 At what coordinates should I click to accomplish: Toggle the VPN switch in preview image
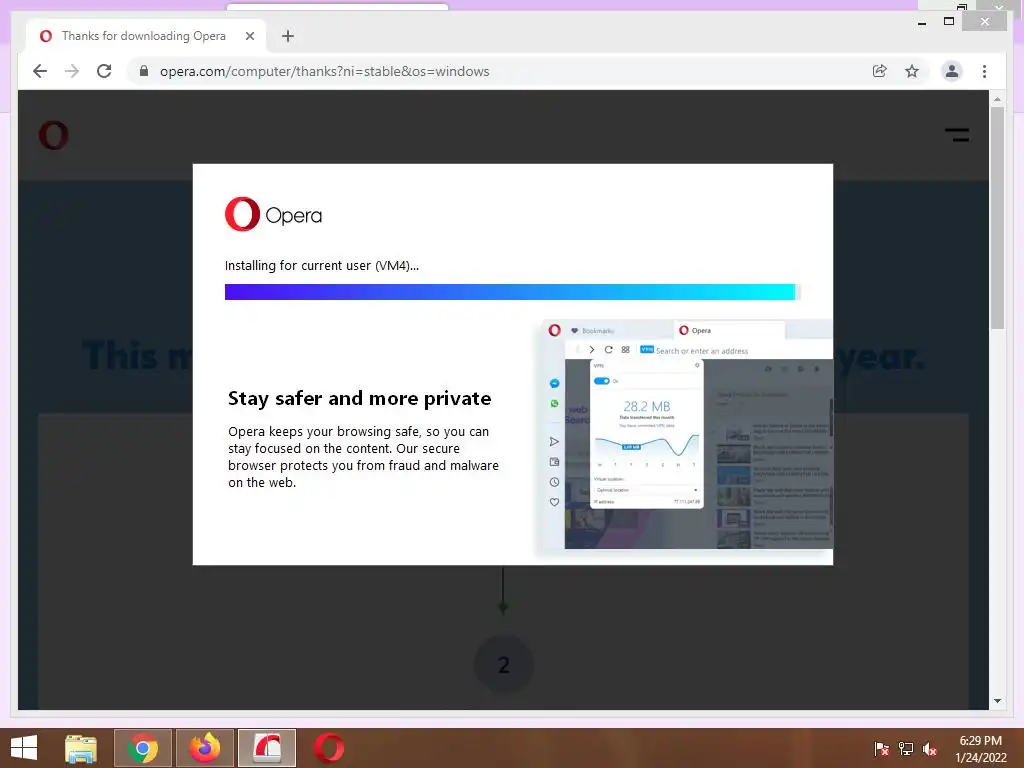pos(601,381)
